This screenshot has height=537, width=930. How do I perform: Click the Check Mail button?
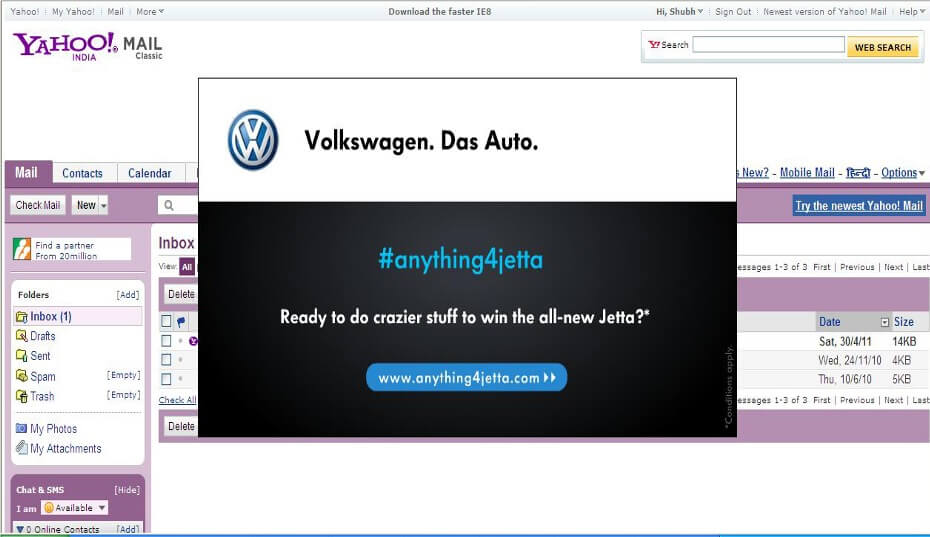[38, 205]
